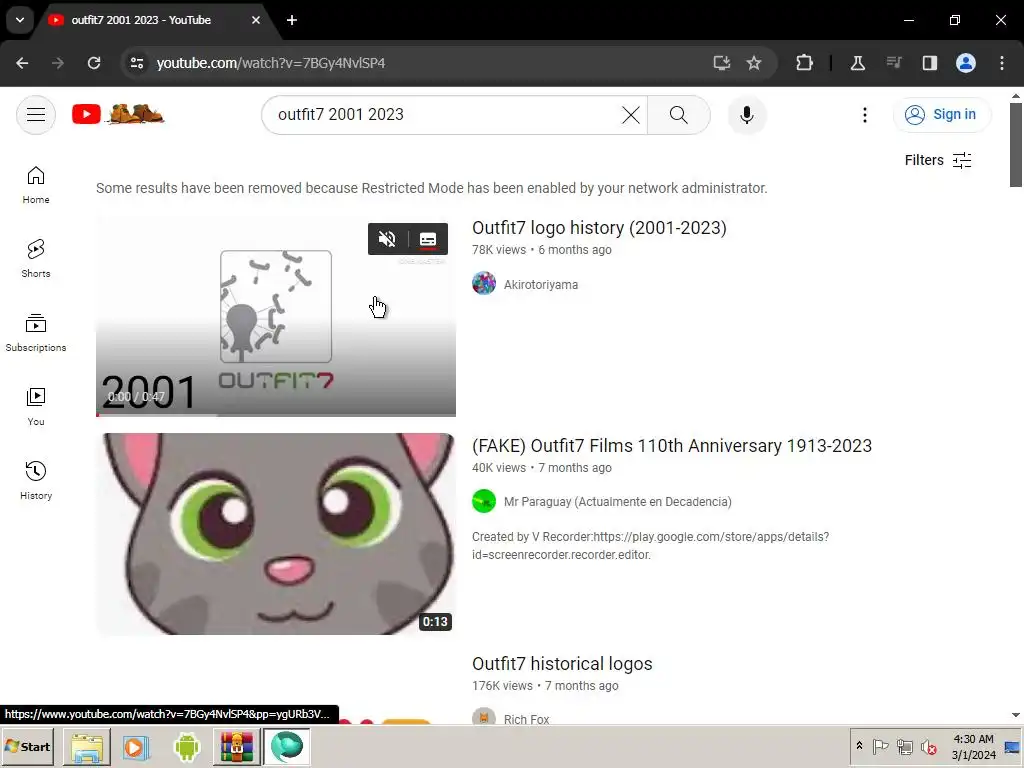Seek on the preview video progress bar
The width and height of the screenshot is (1024, 768).
pos(276,414)
